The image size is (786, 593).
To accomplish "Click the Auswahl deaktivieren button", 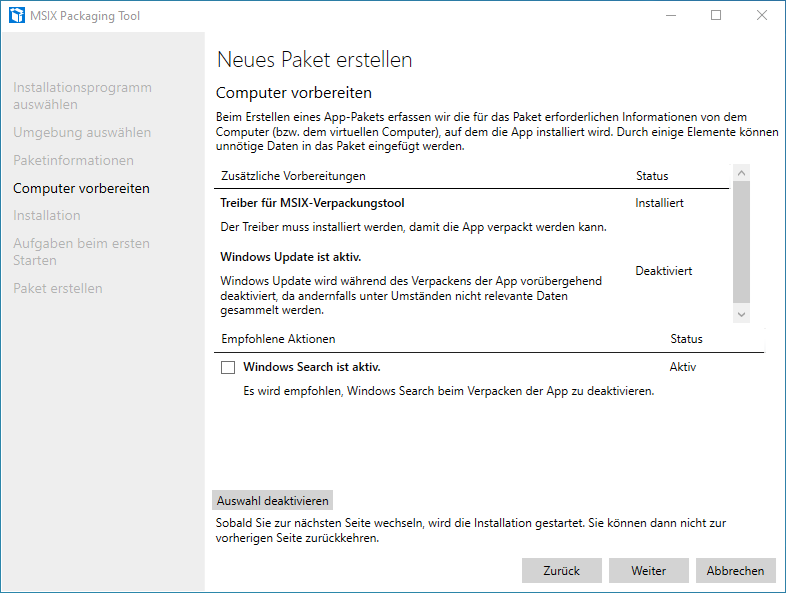I will click(x=272, y=500).
